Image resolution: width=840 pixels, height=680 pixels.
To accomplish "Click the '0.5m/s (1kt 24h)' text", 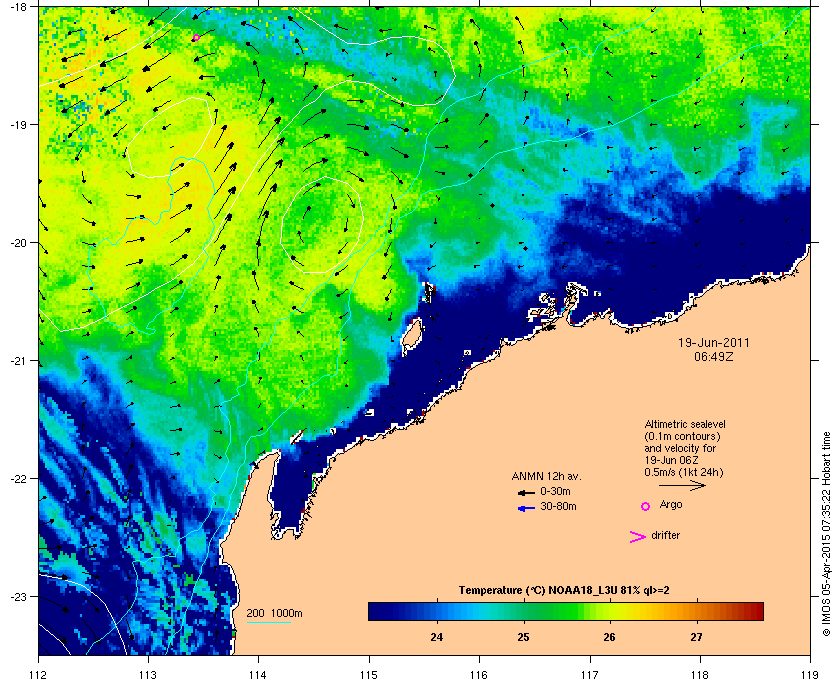I will (x=684, y=473).
